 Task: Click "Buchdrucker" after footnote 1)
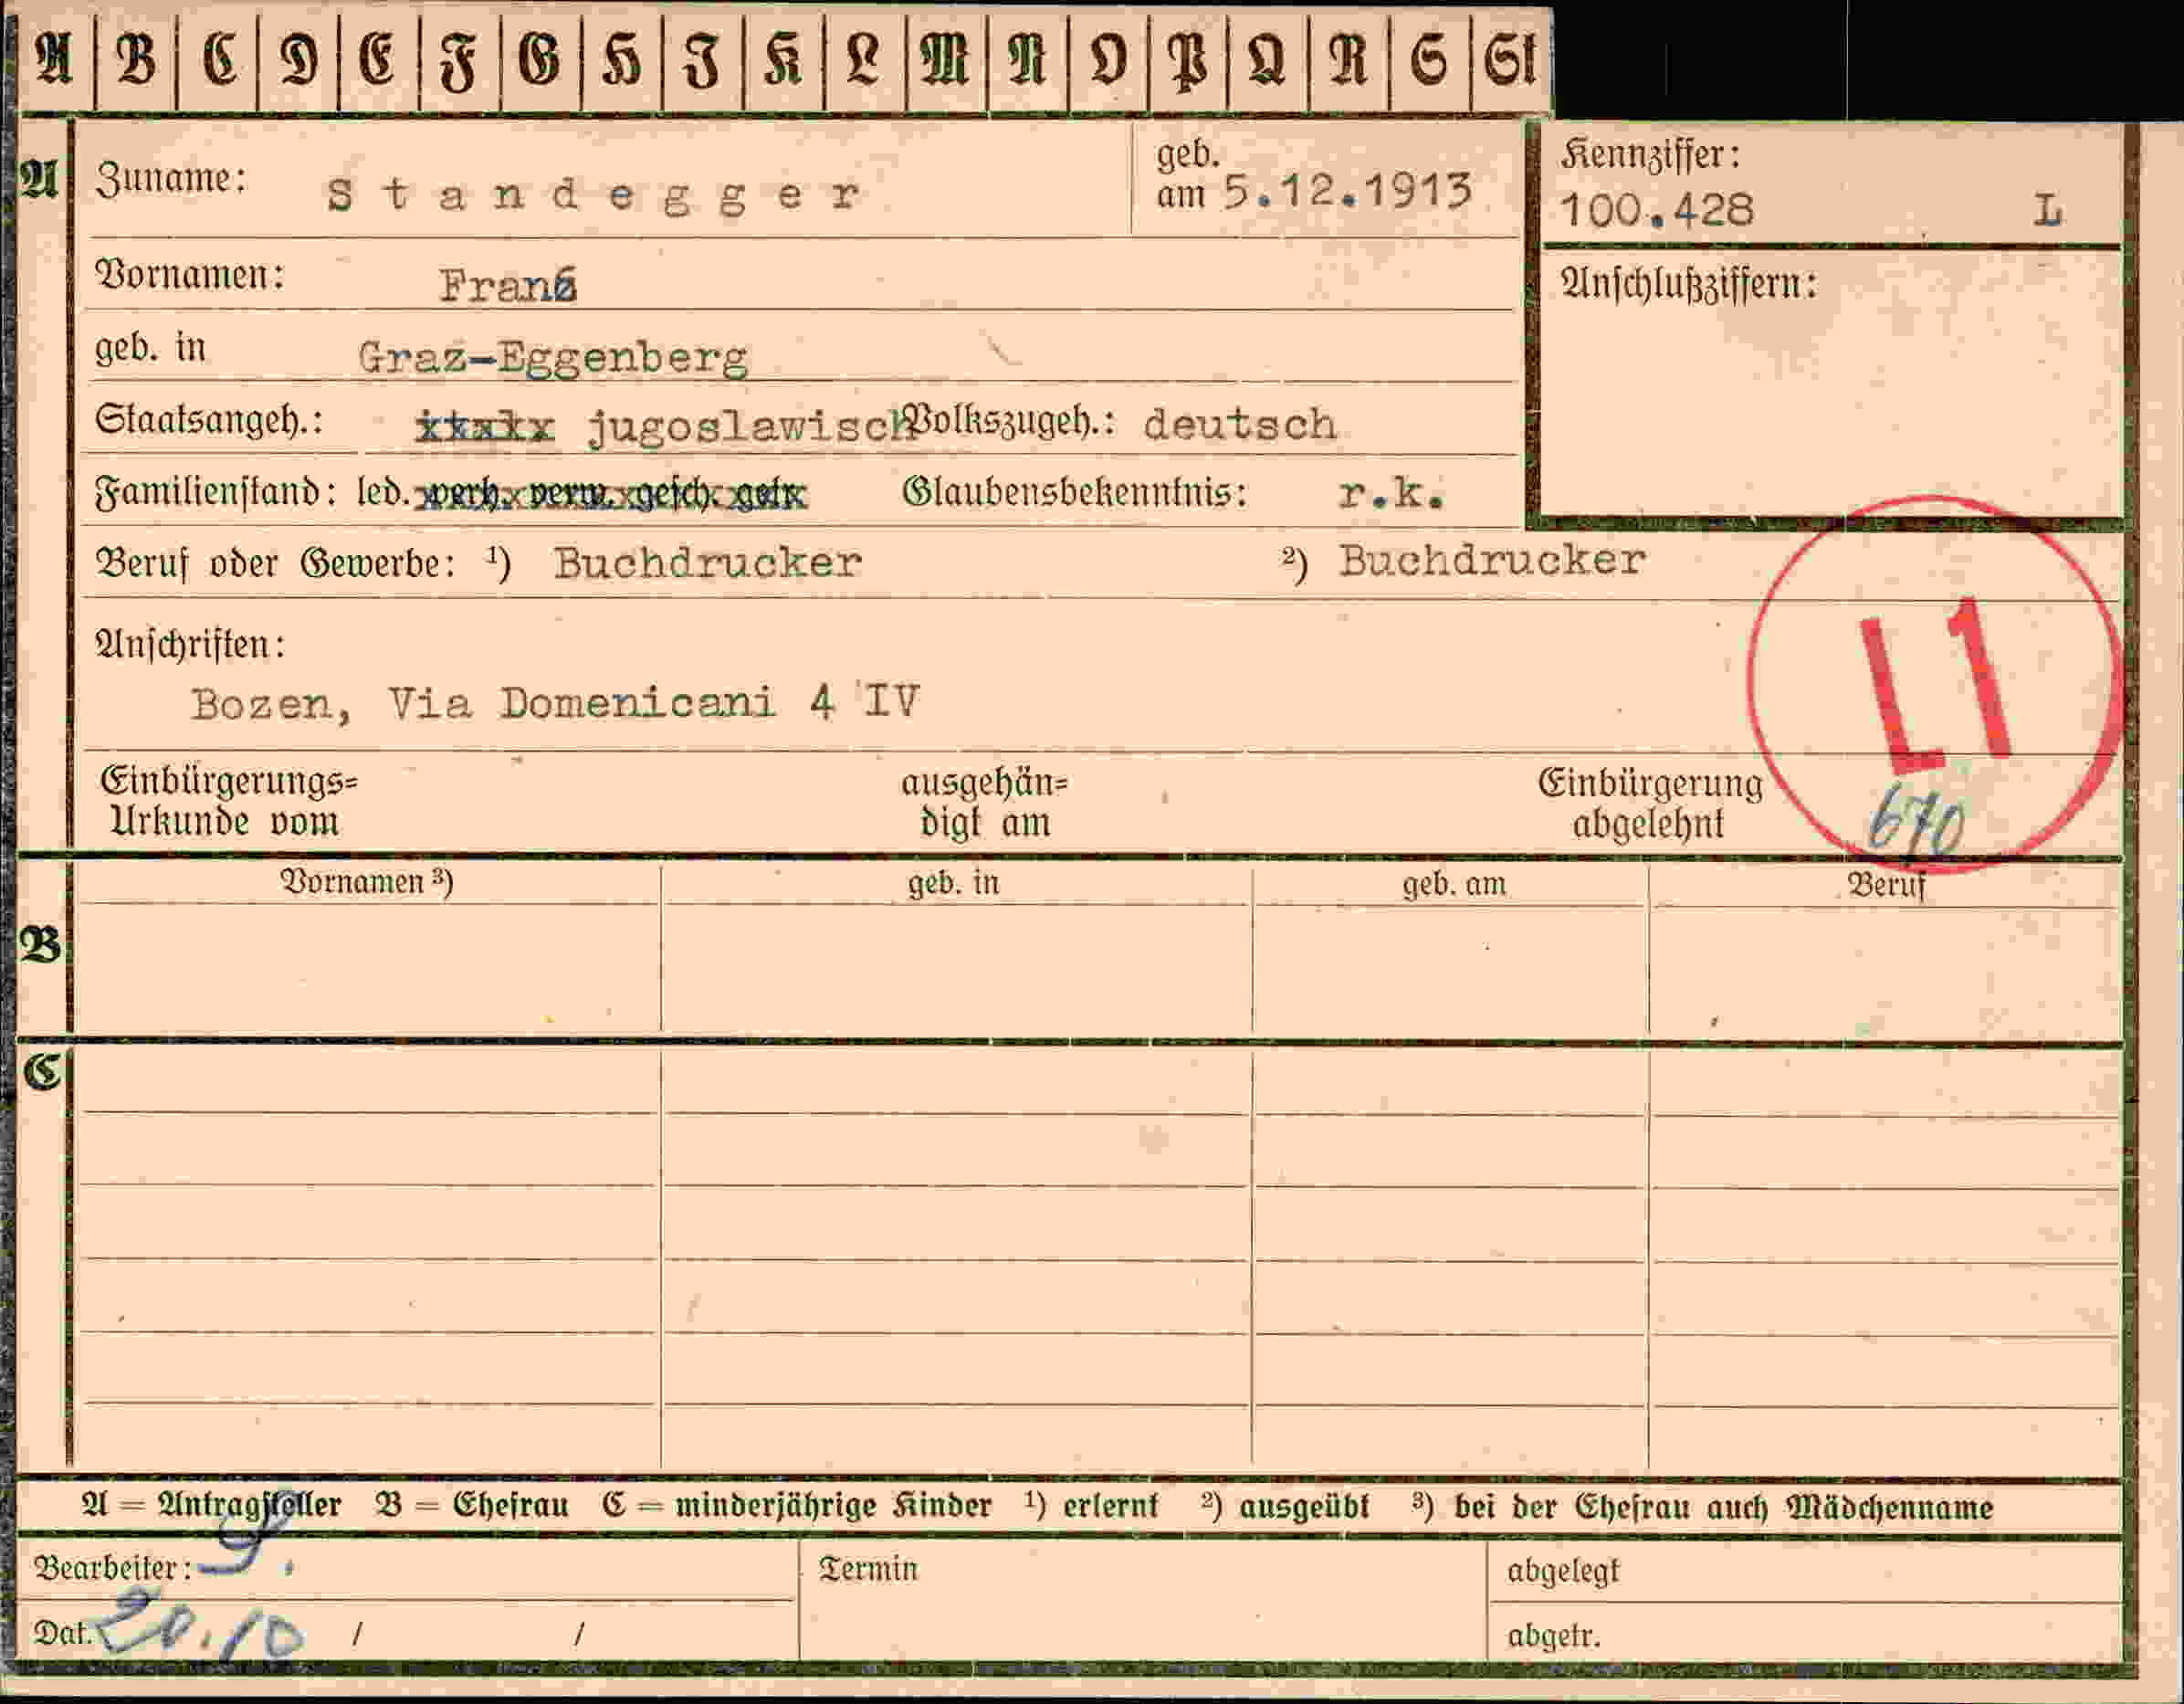pos(708,563)
